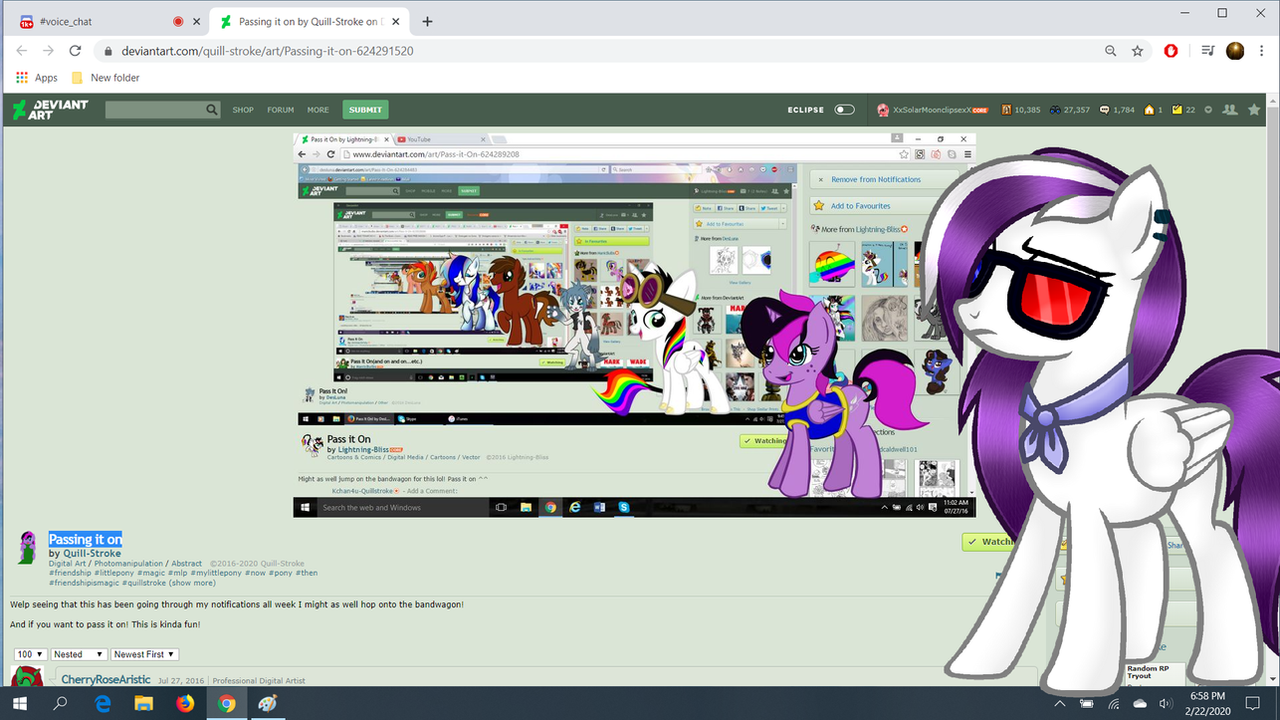The image size is (1280, 720).
Task: Click the DeviantArt search magnifier icon
Action: coord(212,110)
